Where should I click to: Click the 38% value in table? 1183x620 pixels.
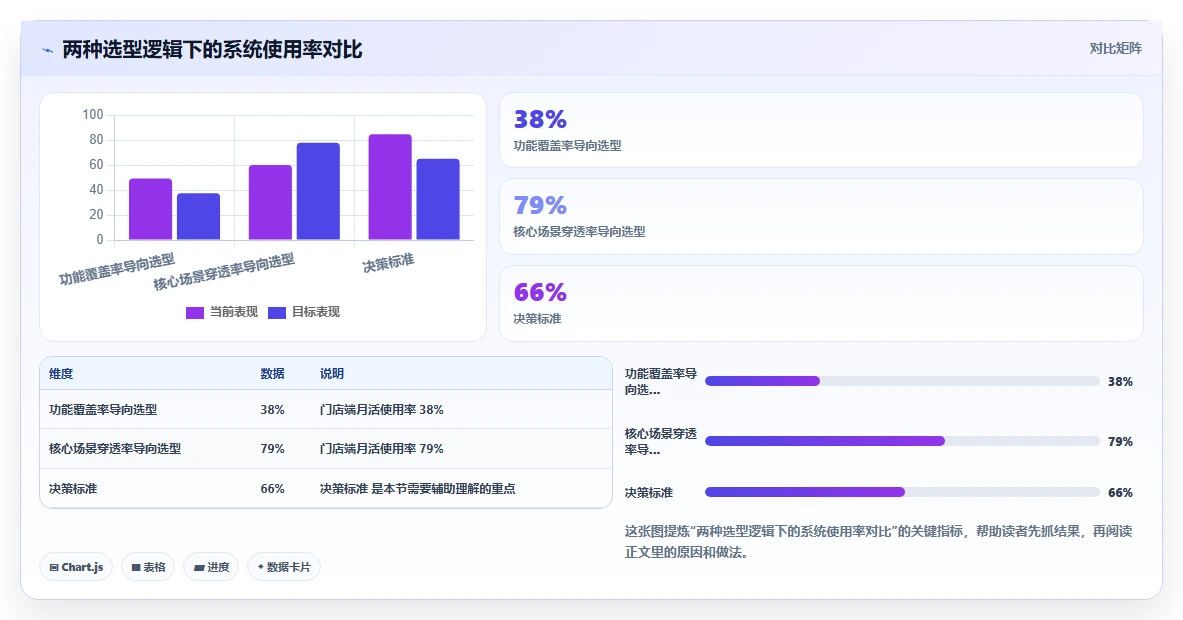(272, 410)
